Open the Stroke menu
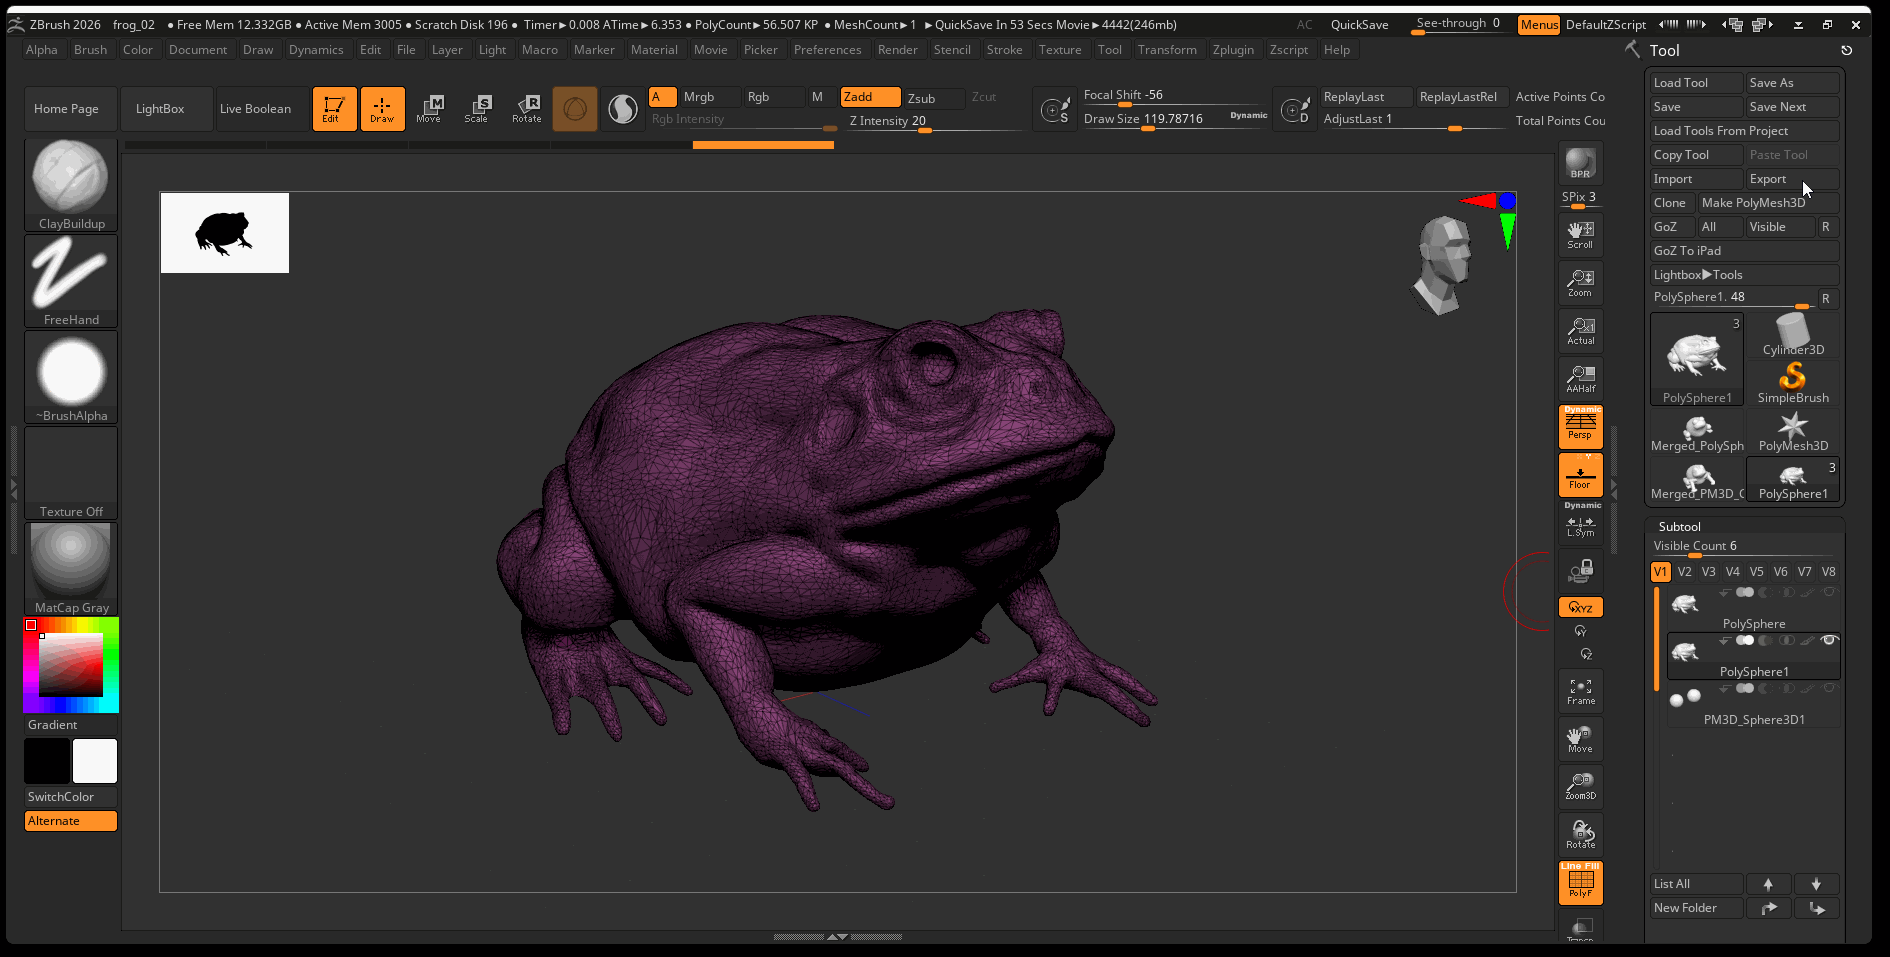The image size is (1890, 957). [1004, 50]
